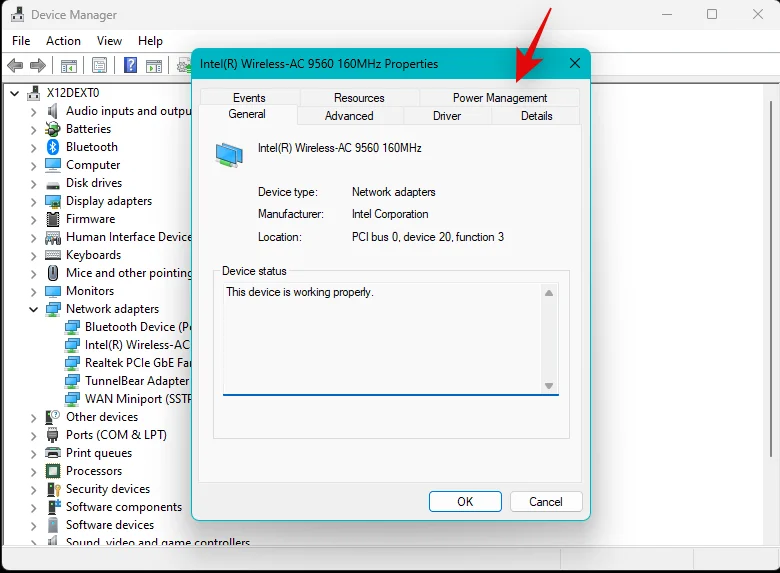Select the General tab

247,114
